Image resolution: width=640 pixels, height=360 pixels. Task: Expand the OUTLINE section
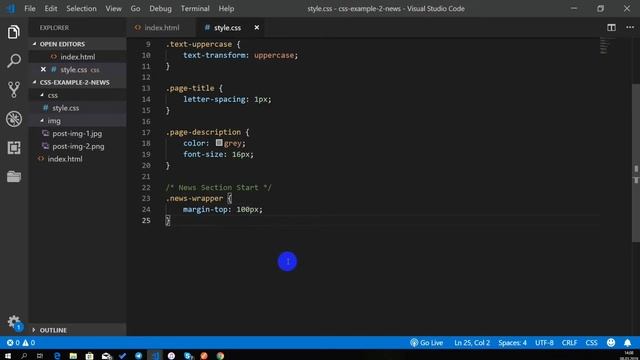[x=77, y=330]
